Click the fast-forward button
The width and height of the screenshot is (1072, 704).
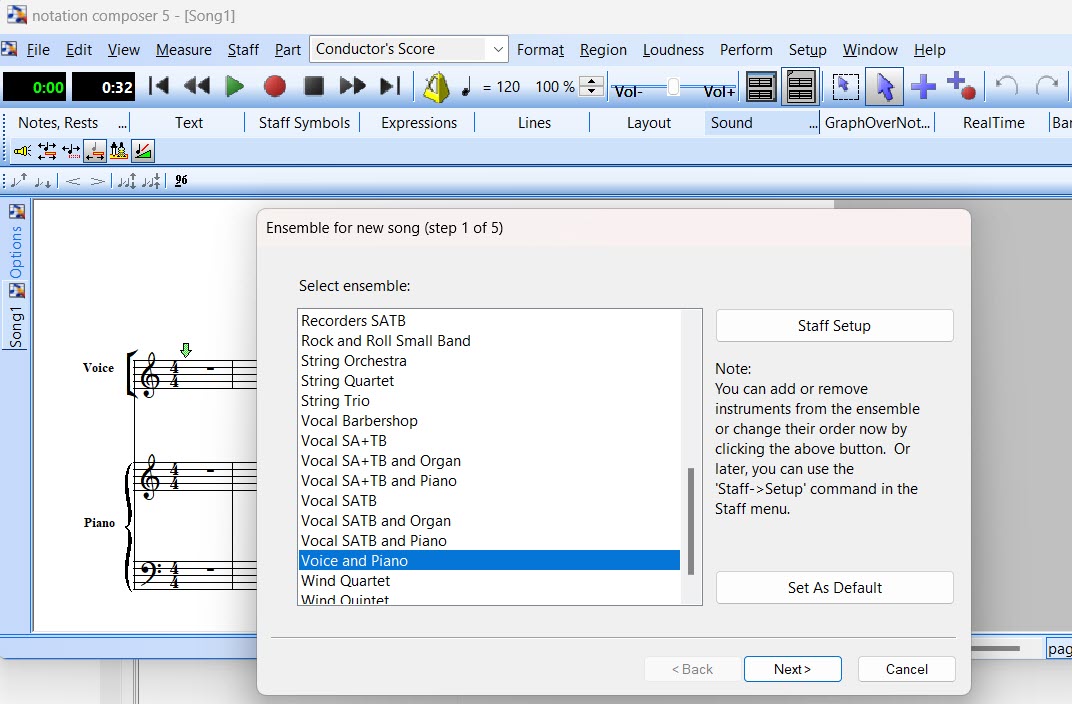coord(352,87)
